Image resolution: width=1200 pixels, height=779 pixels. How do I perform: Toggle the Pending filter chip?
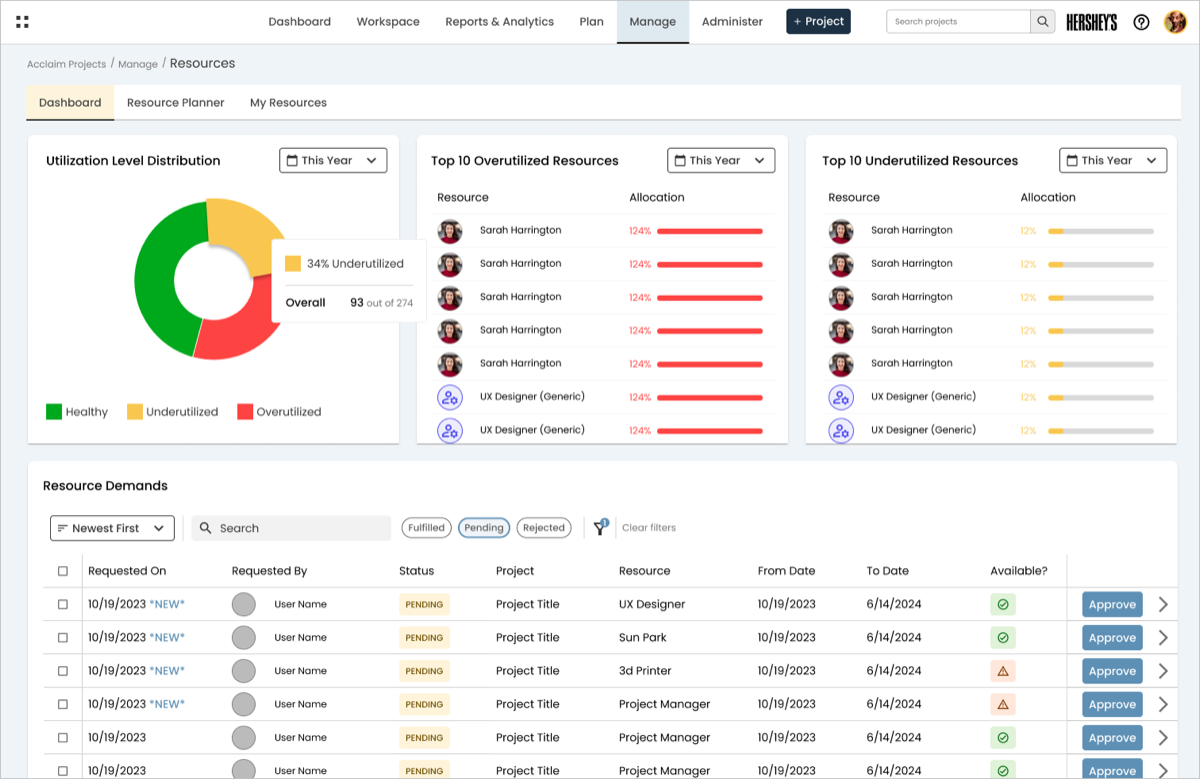pos(484,528)
